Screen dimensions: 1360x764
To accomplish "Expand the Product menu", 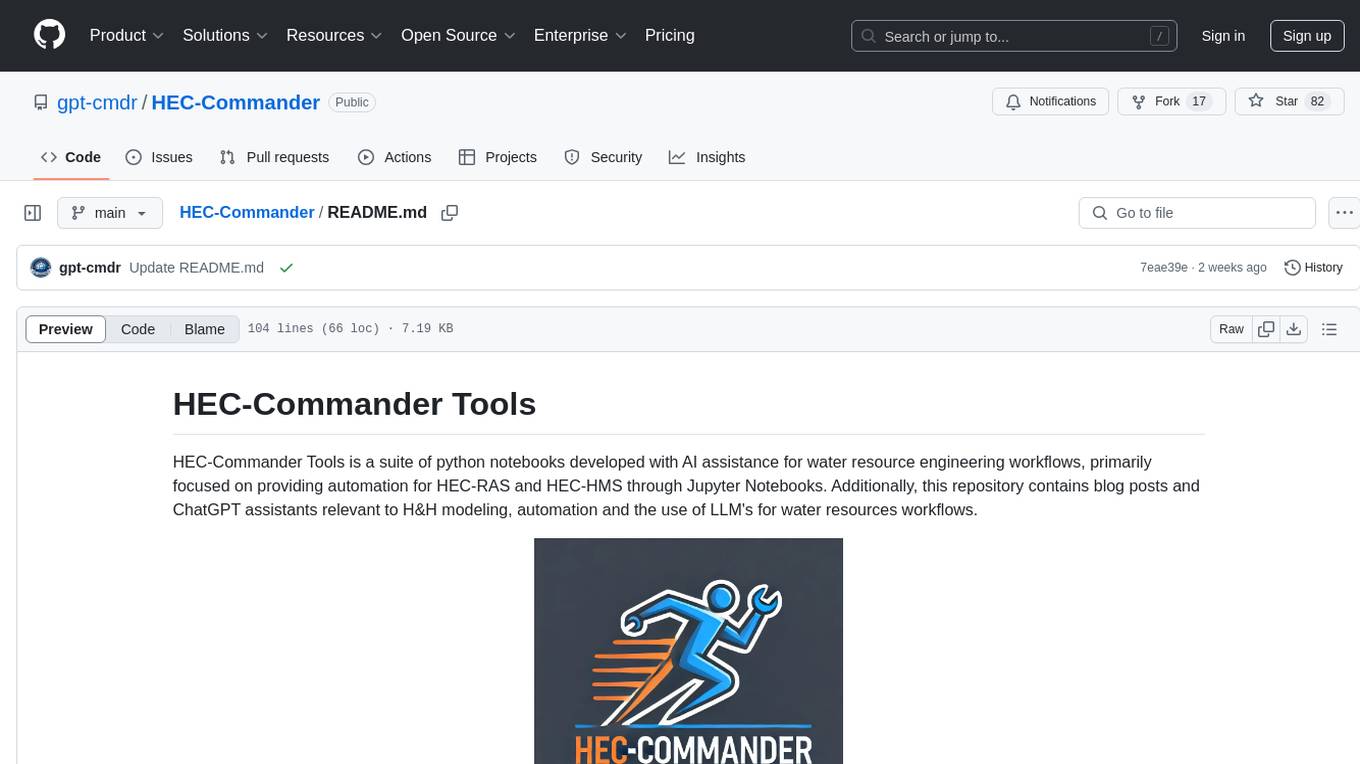I will pos(127,35).
